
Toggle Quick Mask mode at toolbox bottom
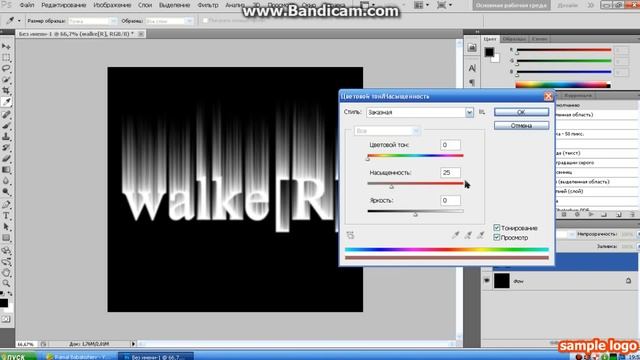click(6, 319)
